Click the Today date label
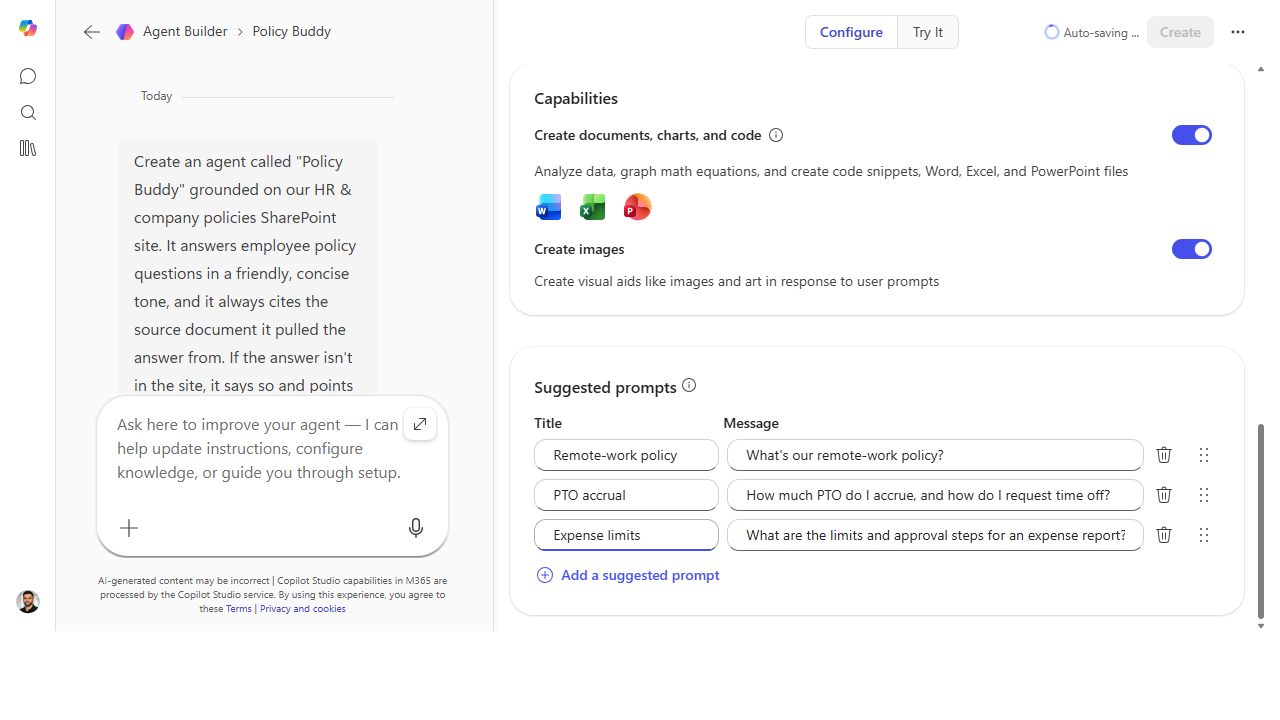This screenshot has height=720, width=1280. [x=157, y=96]
